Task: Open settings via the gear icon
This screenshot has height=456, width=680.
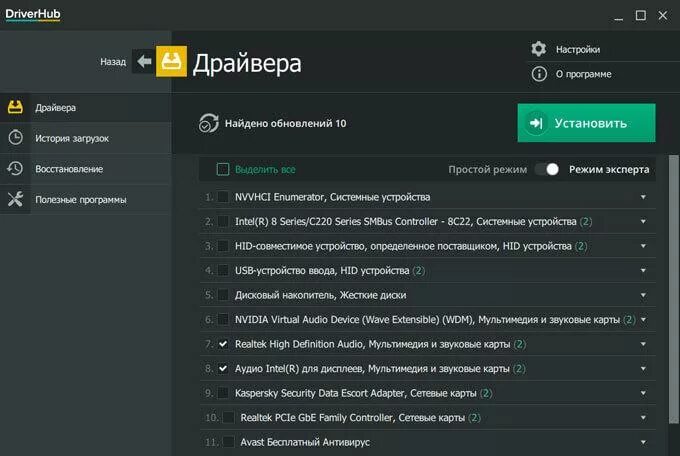Action: point(539,49)
